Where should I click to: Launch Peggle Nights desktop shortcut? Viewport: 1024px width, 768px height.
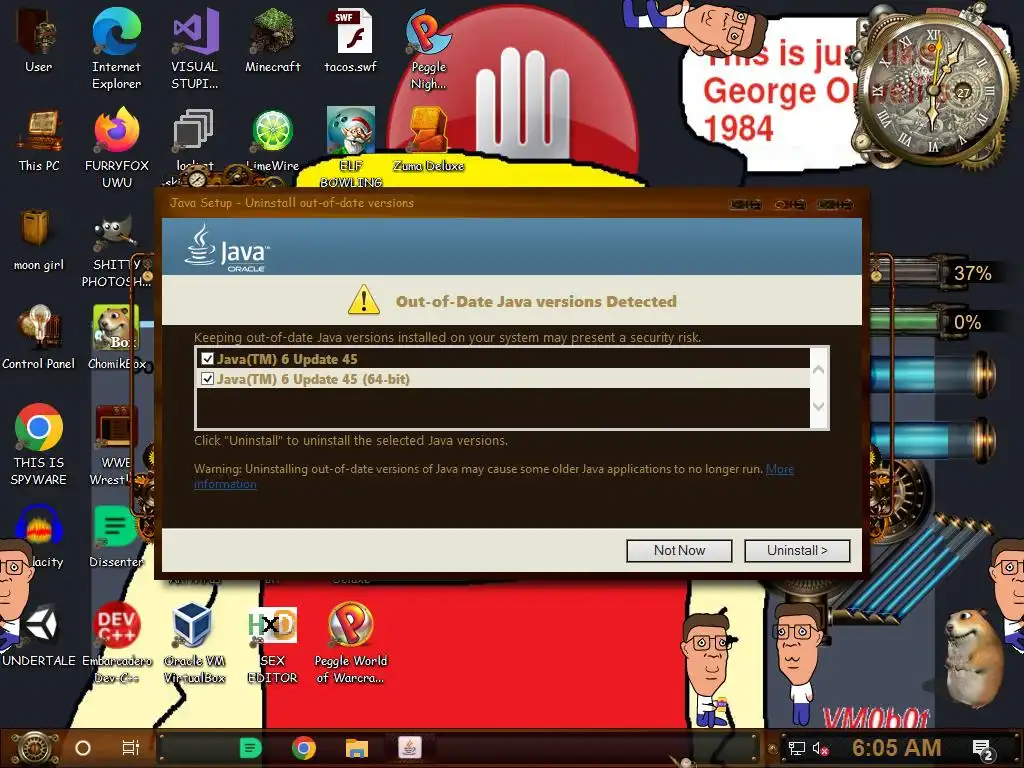pyautogui.click(x=428, y=47)
